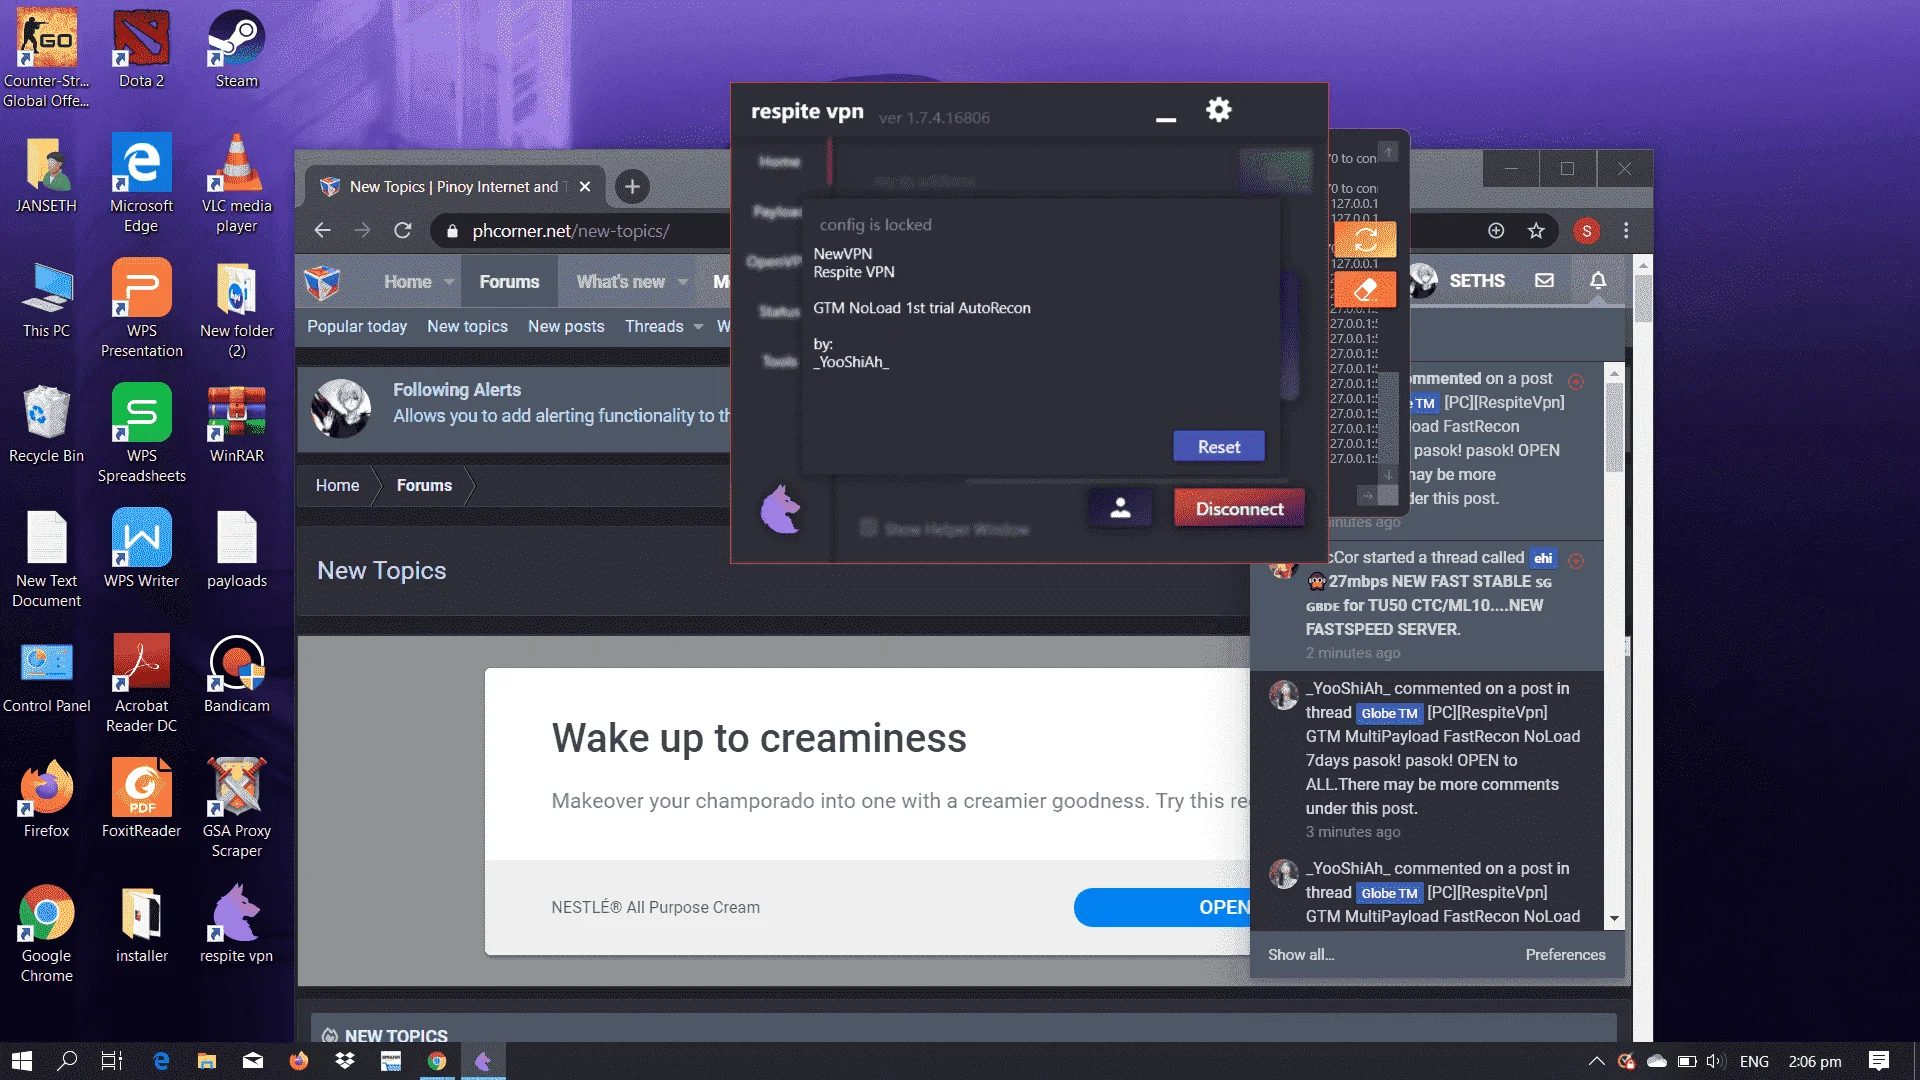
Task: Click Show all... in alerts panel
Action: (x=1301, y=955)
